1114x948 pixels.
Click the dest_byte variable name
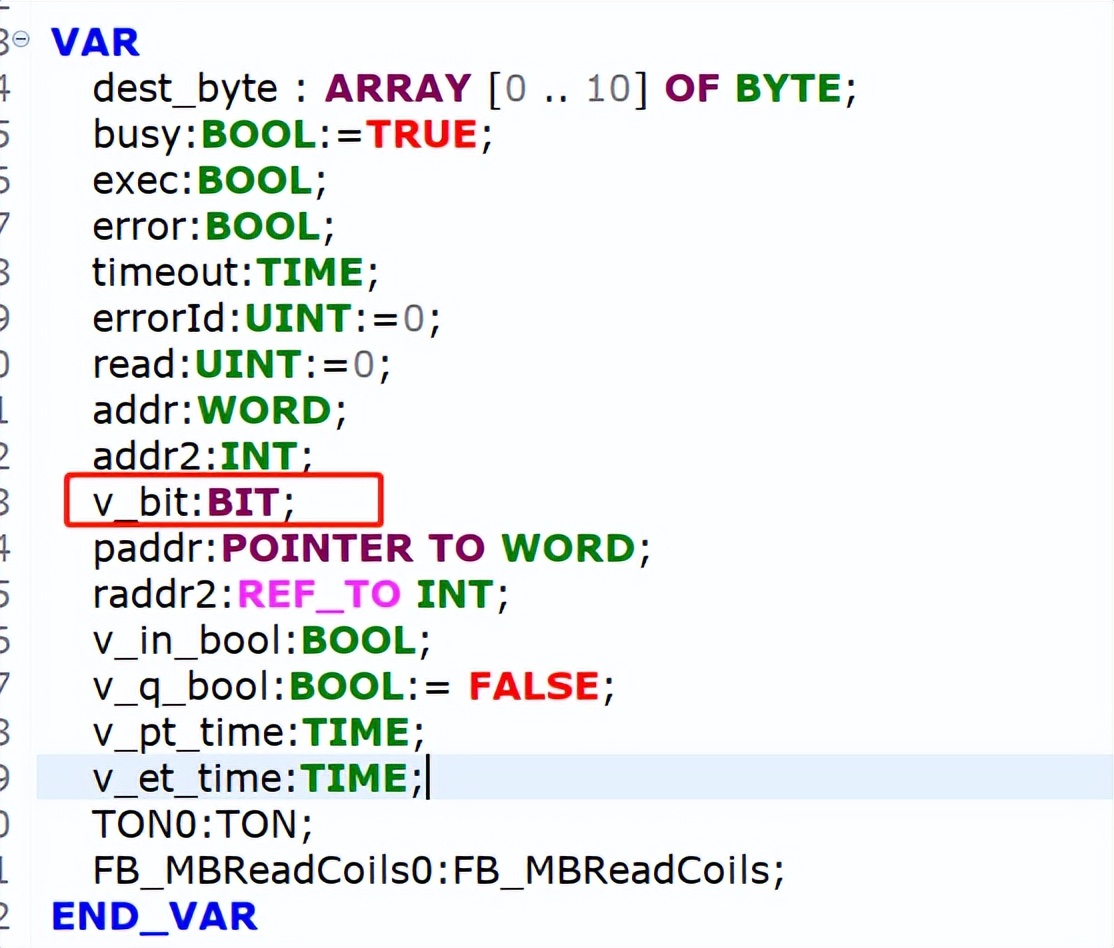tap(185, 90)
